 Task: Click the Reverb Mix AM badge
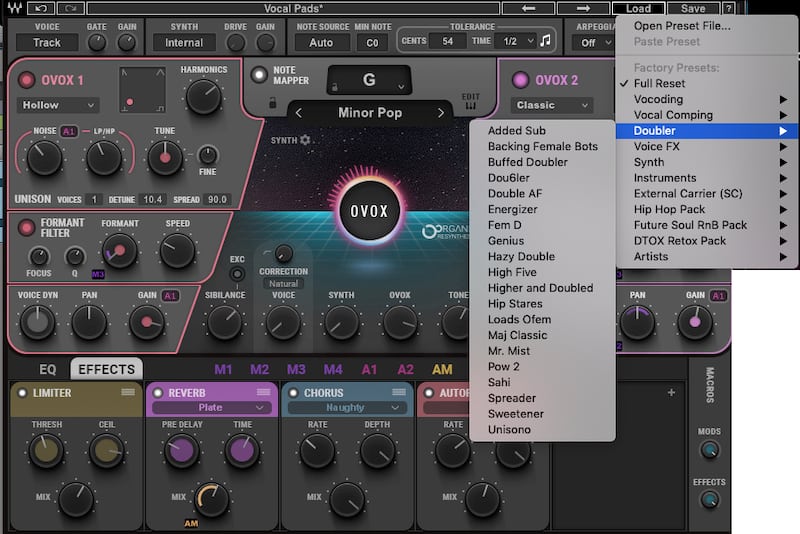(x=191, y=523)
